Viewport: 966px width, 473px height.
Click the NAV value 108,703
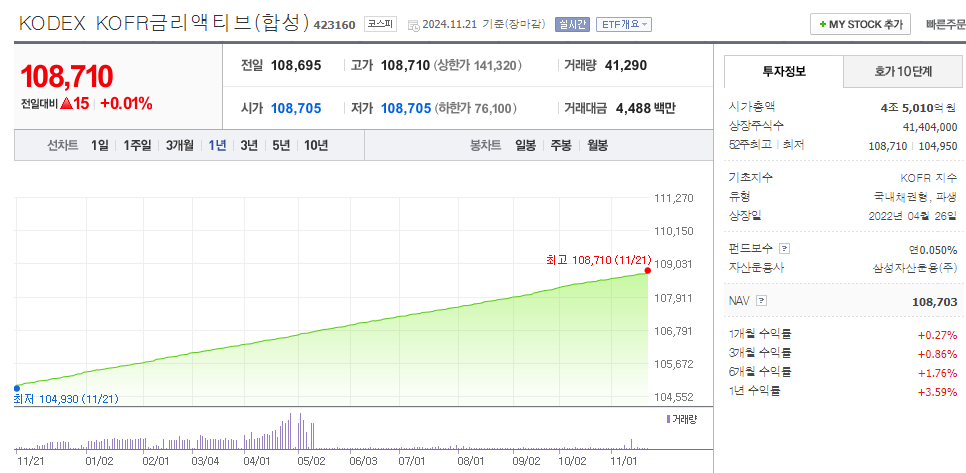click(x=935, y=302)
